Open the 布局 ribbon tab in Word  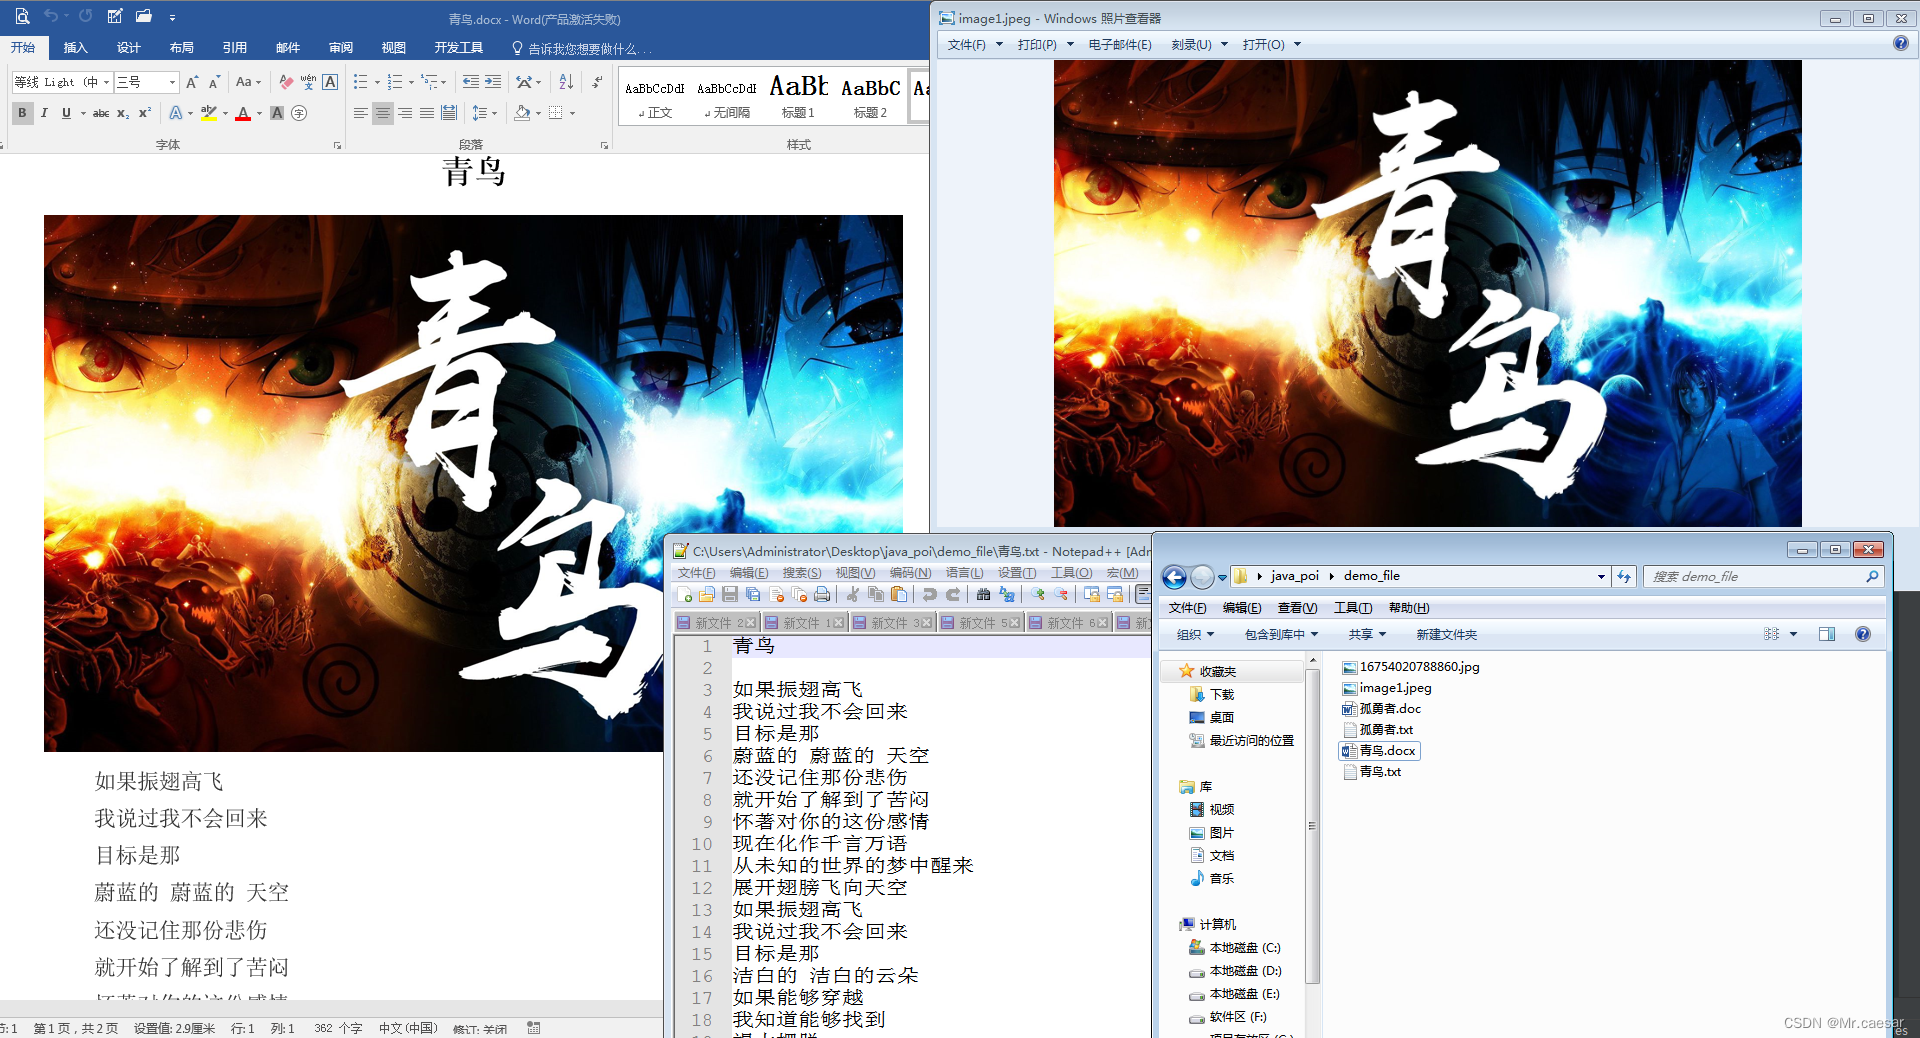182,47
